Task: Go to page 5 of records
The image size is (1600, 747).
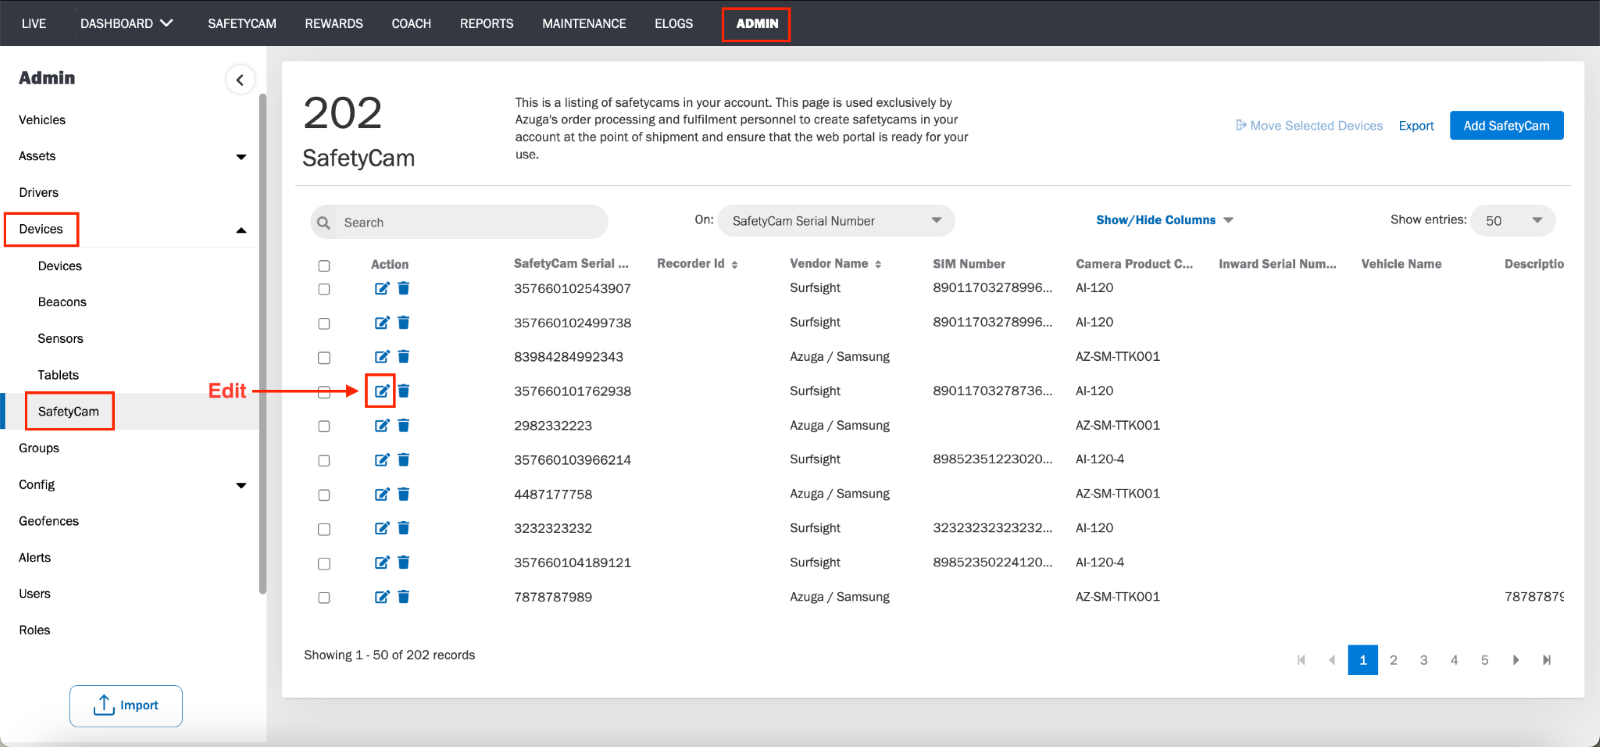Action: 1485,660
